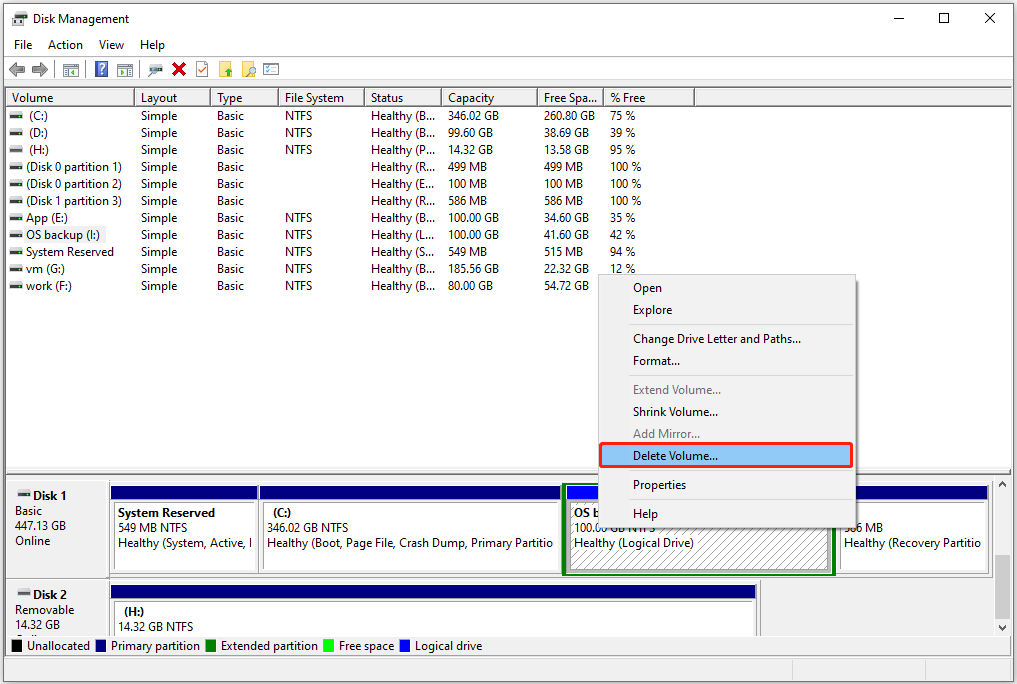Image resolution: width=1017 pixels, height=684 pixels.
Task: Click the Forward navigation arrow icon
Action: click(40, 69)
